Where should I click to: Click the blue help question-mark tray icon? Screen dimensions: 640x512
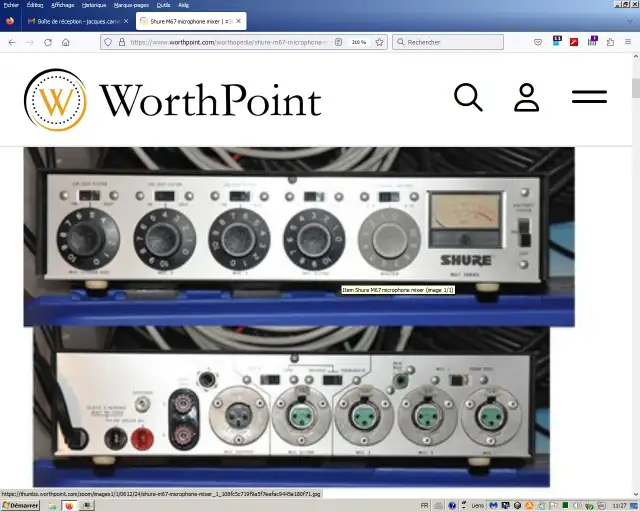(452, 506)
